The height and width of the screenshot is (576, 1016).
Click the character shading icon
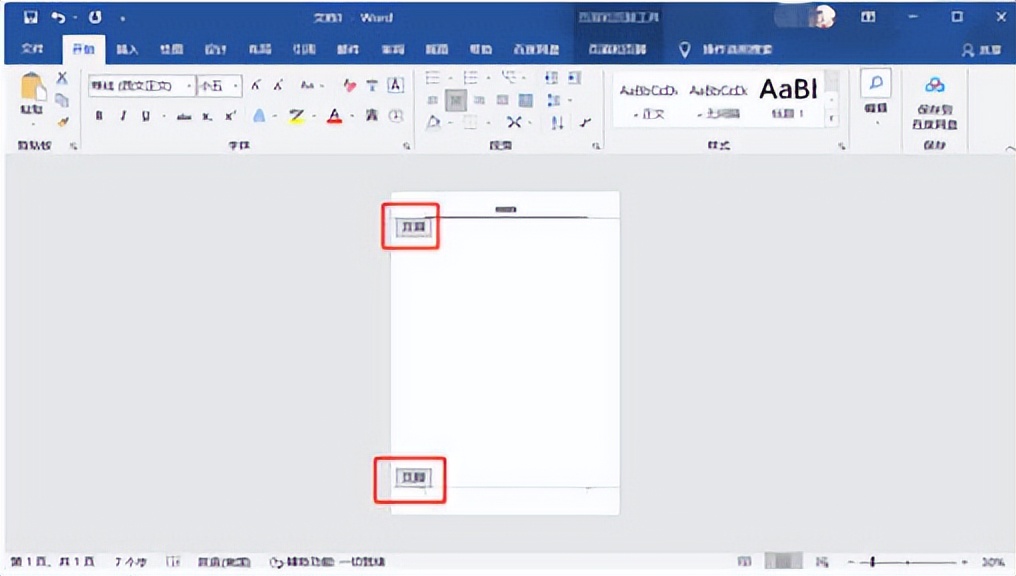click(372, 116)
